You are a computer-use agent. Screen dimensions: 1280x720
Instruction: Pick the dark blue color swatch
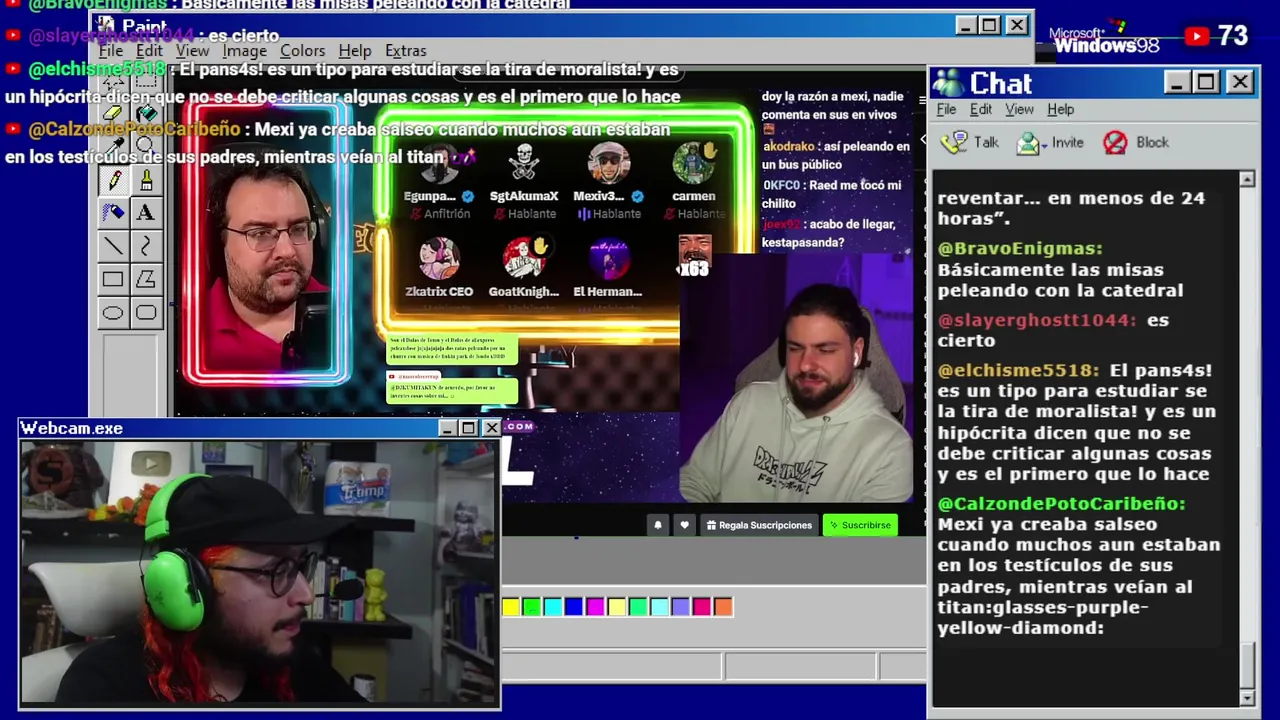pyautogui.click(x=574, y=607)
